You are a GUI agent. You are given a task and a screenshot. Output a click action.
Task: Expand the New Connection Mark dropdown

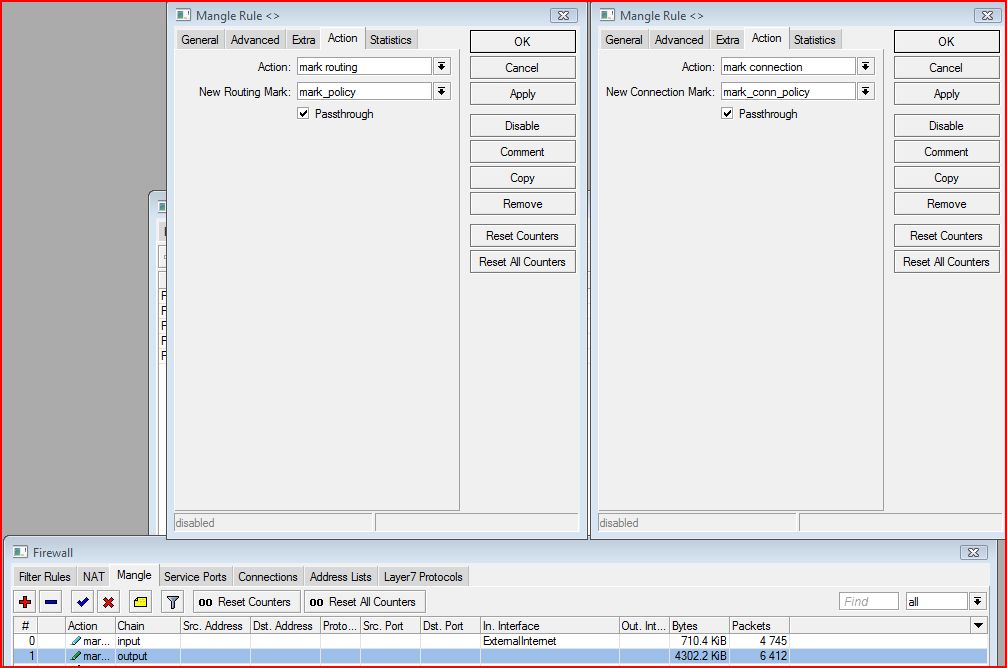coord(865,92)
